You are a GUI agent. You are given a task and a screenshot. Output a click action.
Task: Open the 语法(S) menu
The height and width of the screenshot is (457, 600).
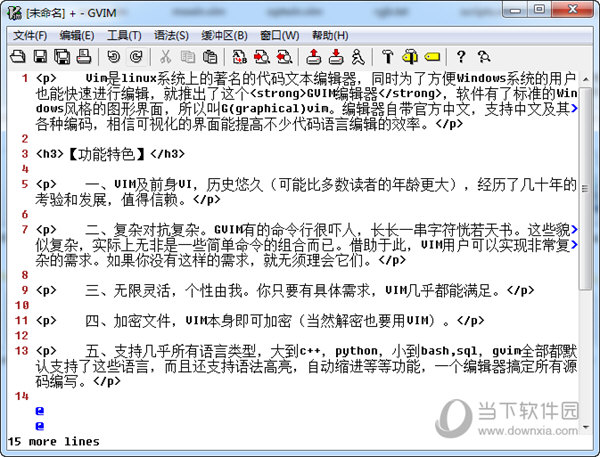coord(171,36)
